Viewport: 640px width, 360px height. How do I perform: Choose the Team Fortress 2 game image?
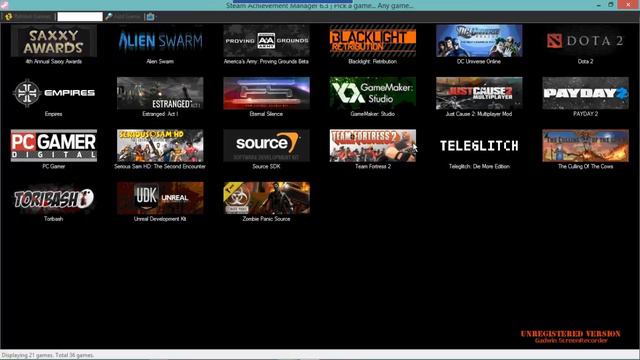373,146
